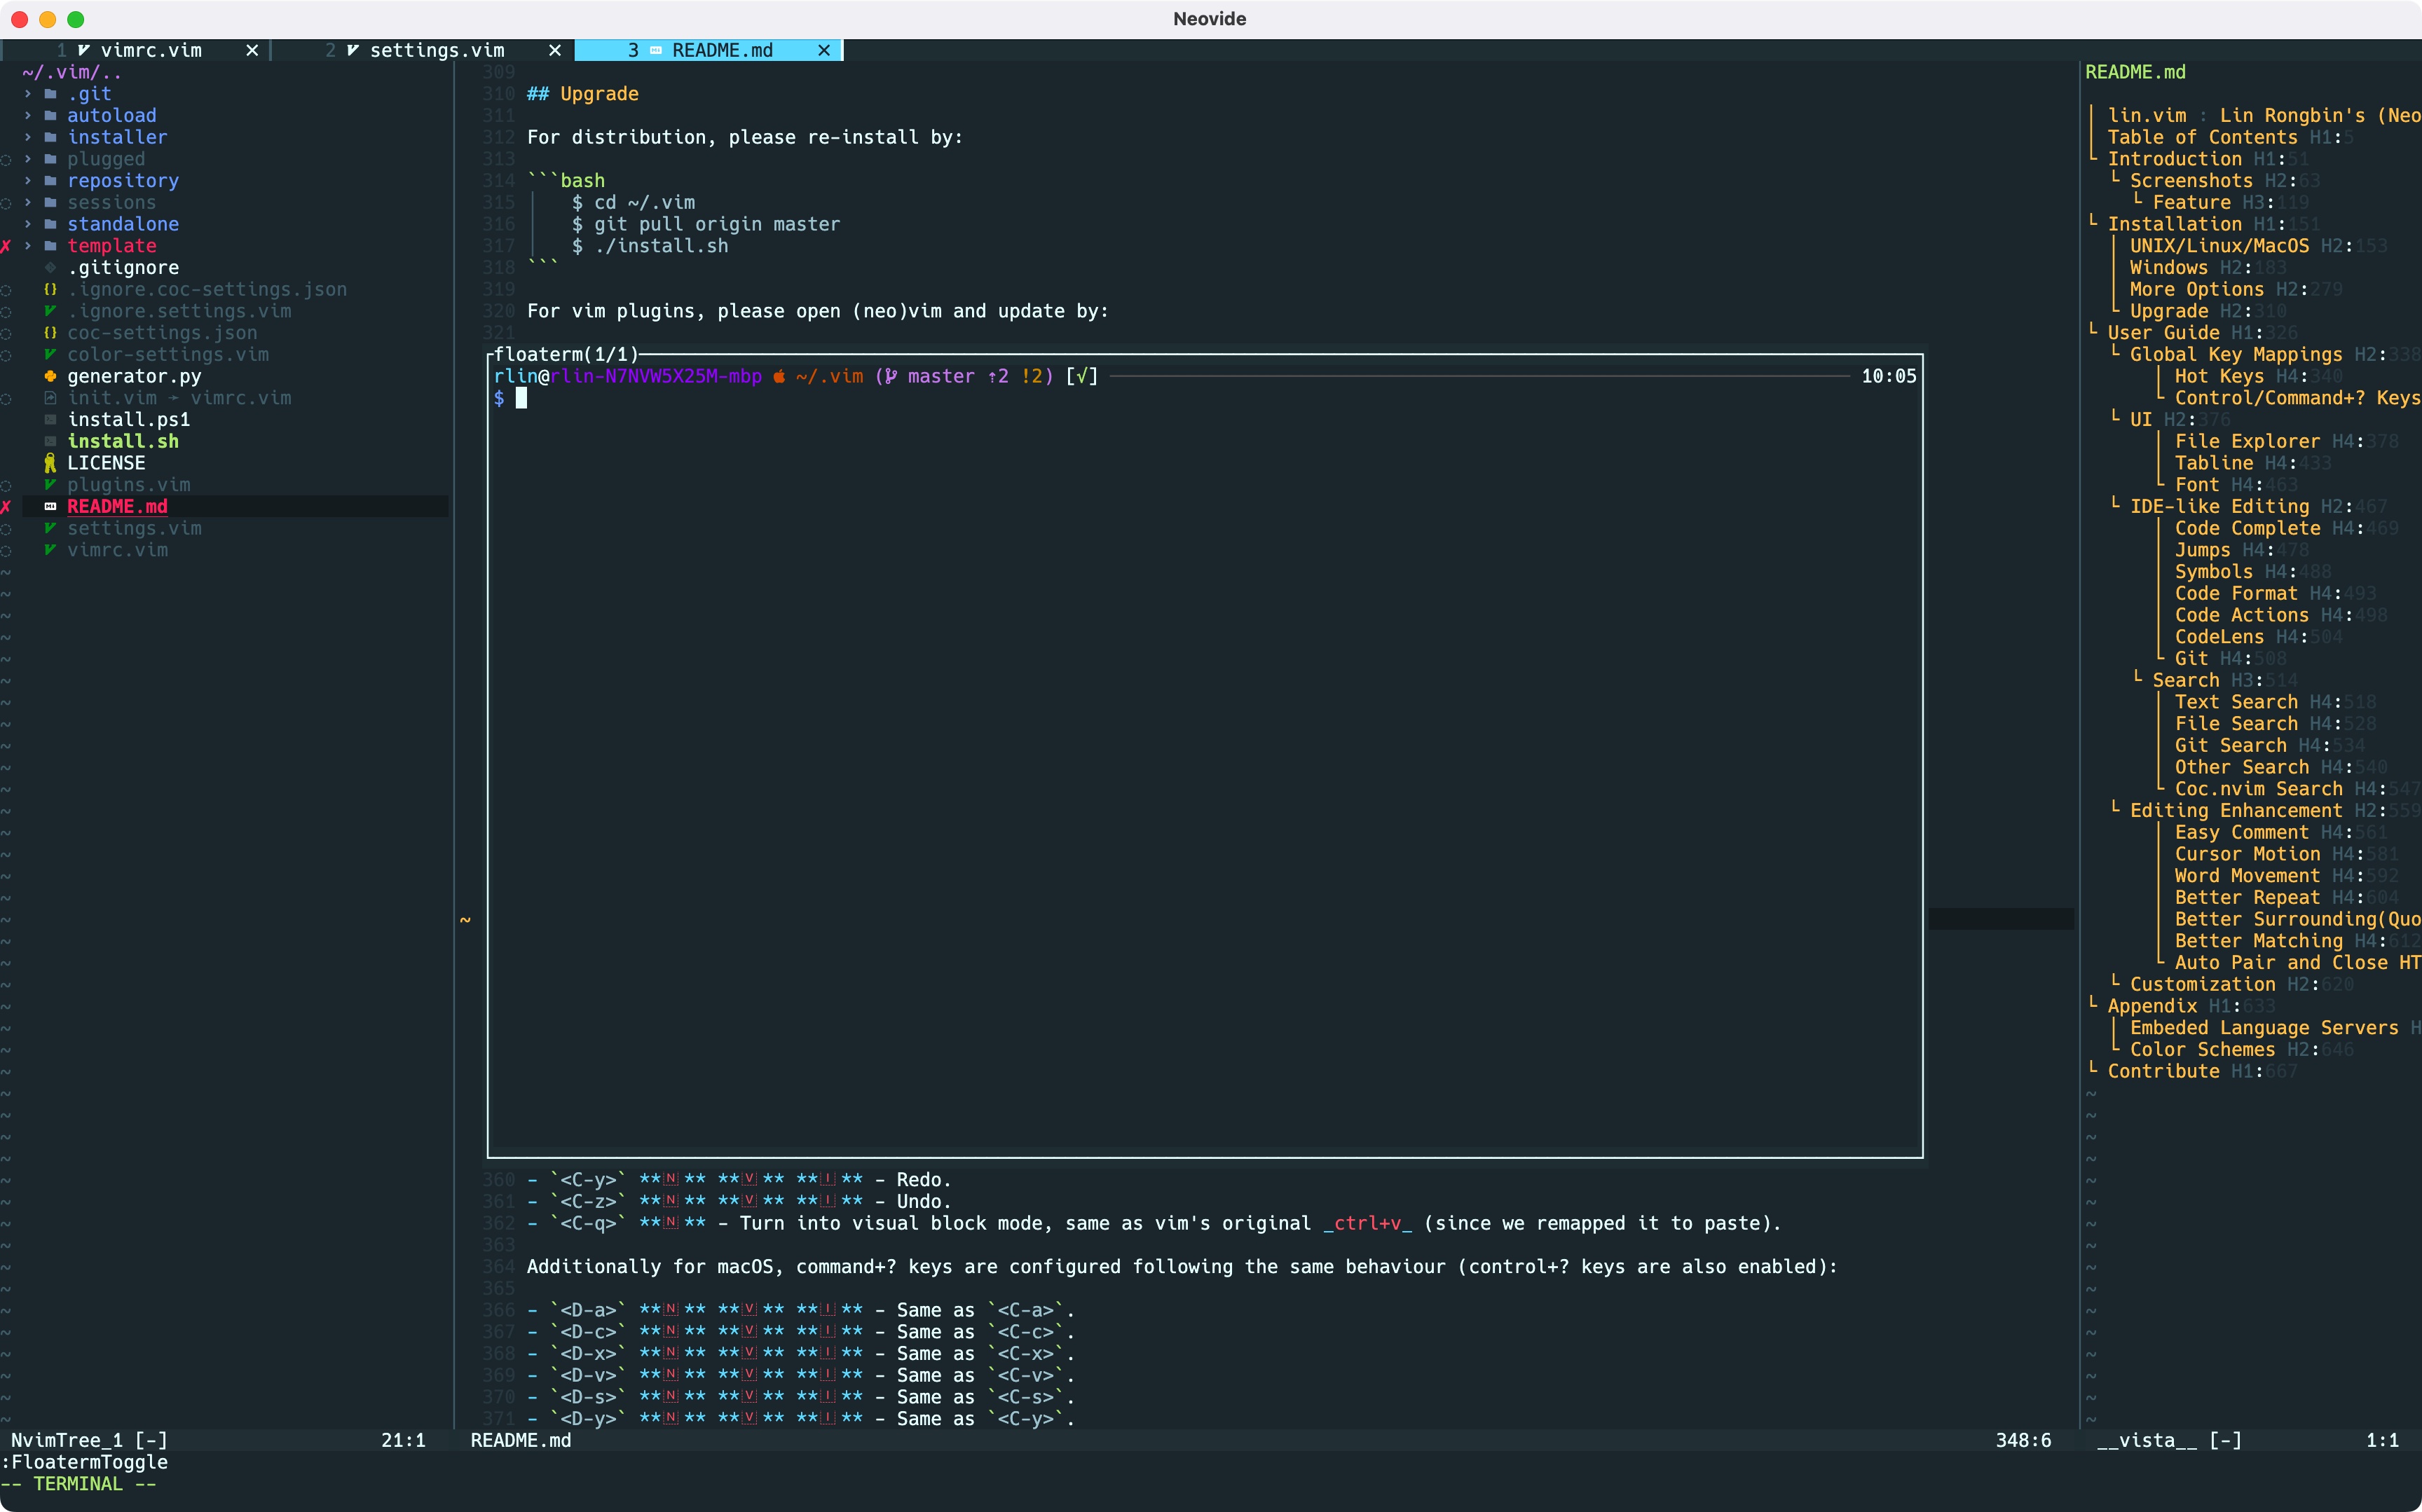Close the README.md tab
Screen dimensions: 2422x1512
pos(824,50)
